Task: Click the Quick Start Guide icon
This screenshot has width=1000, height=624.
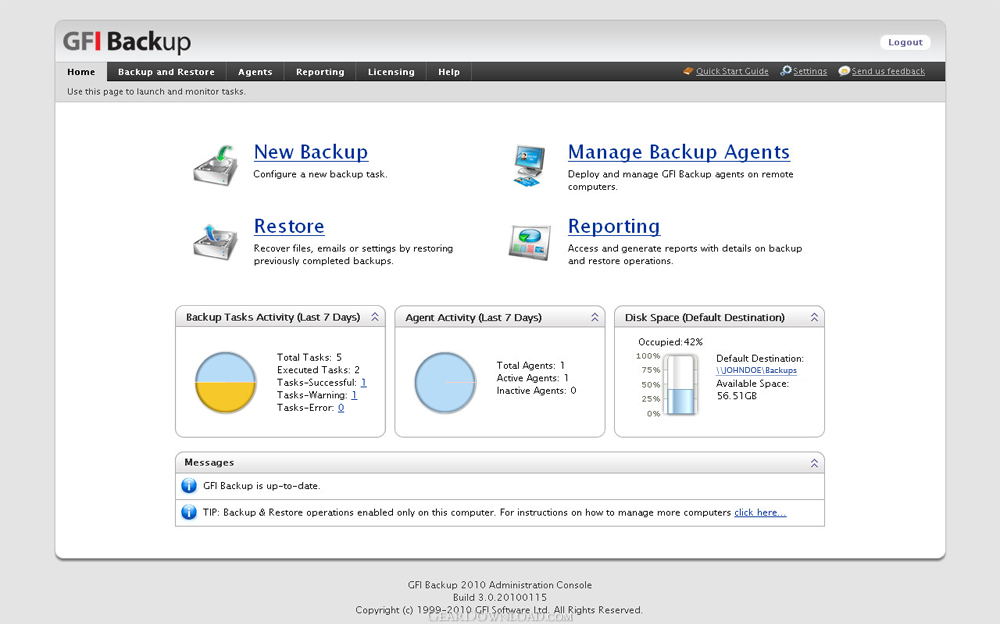Action: pyautogui.click(x=688, y=72)
